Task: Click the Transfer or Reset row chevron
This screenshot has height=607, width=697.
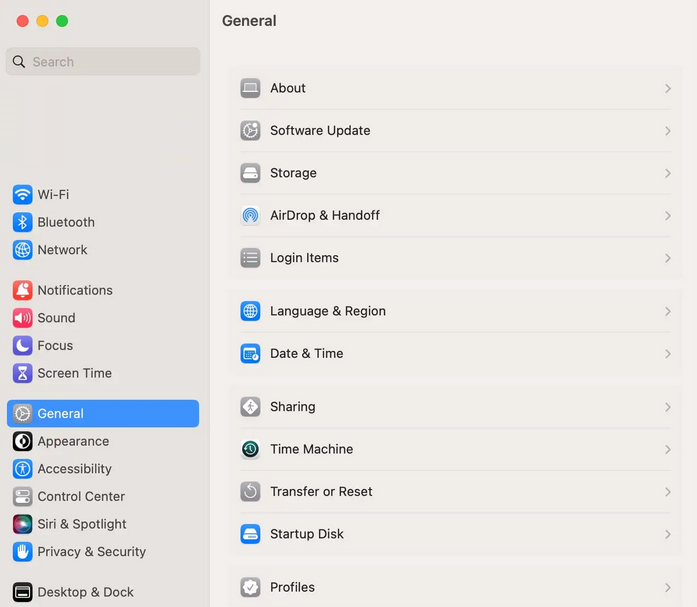Action: 668,492
